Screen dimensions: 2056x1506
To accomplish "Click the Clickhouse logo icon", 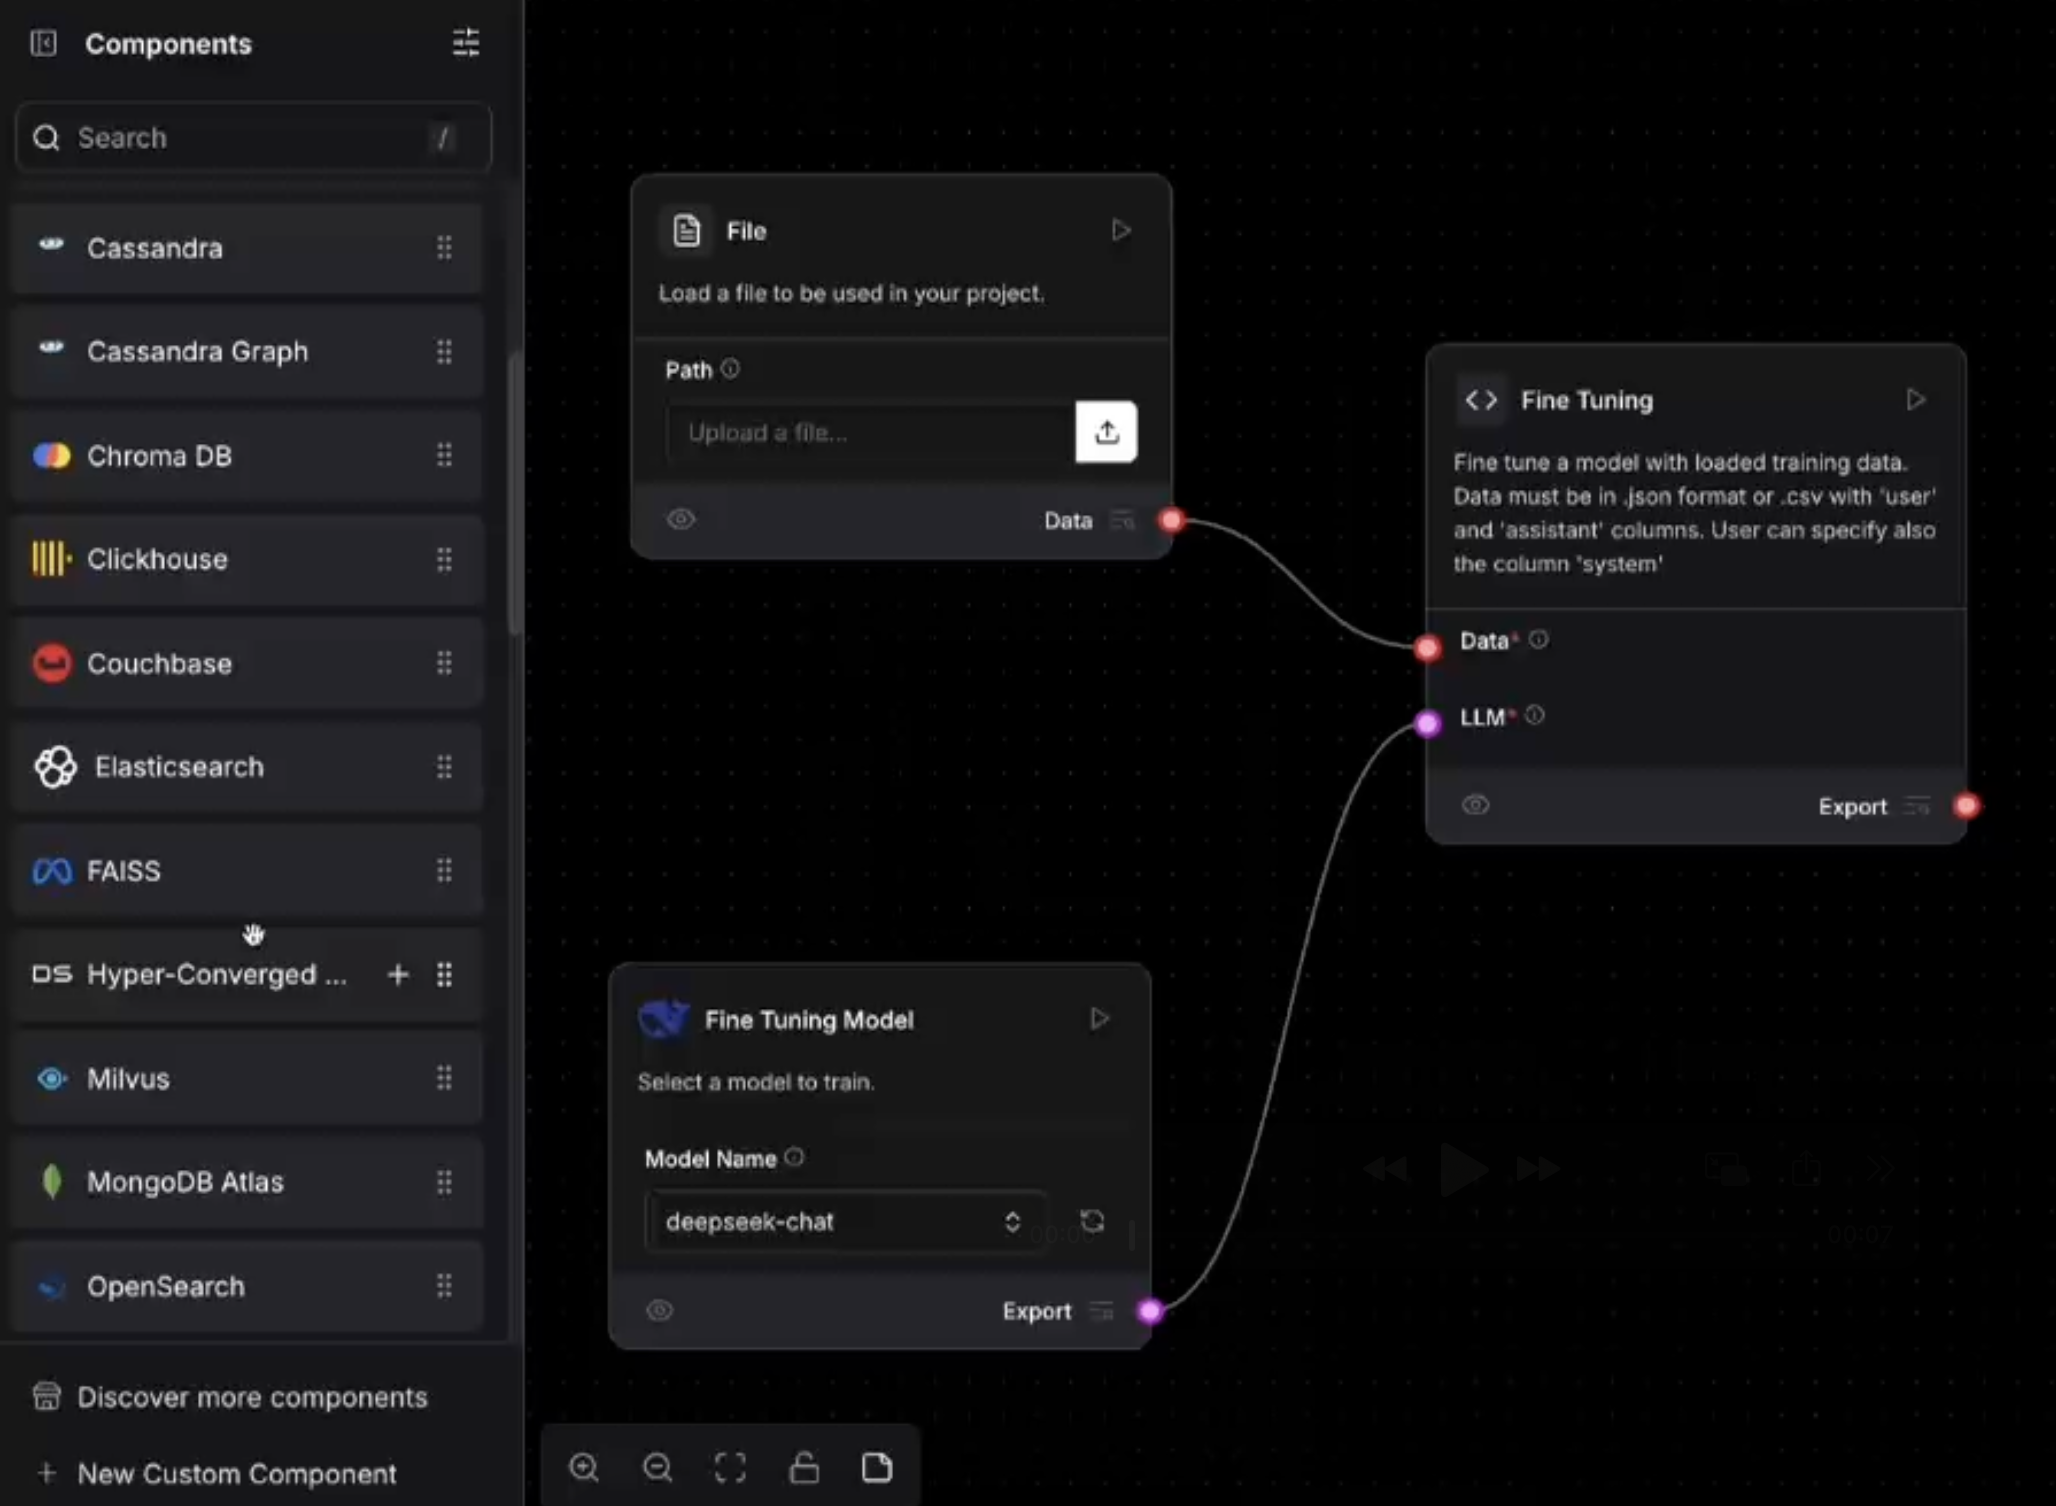I will click(x=52, y=559).
